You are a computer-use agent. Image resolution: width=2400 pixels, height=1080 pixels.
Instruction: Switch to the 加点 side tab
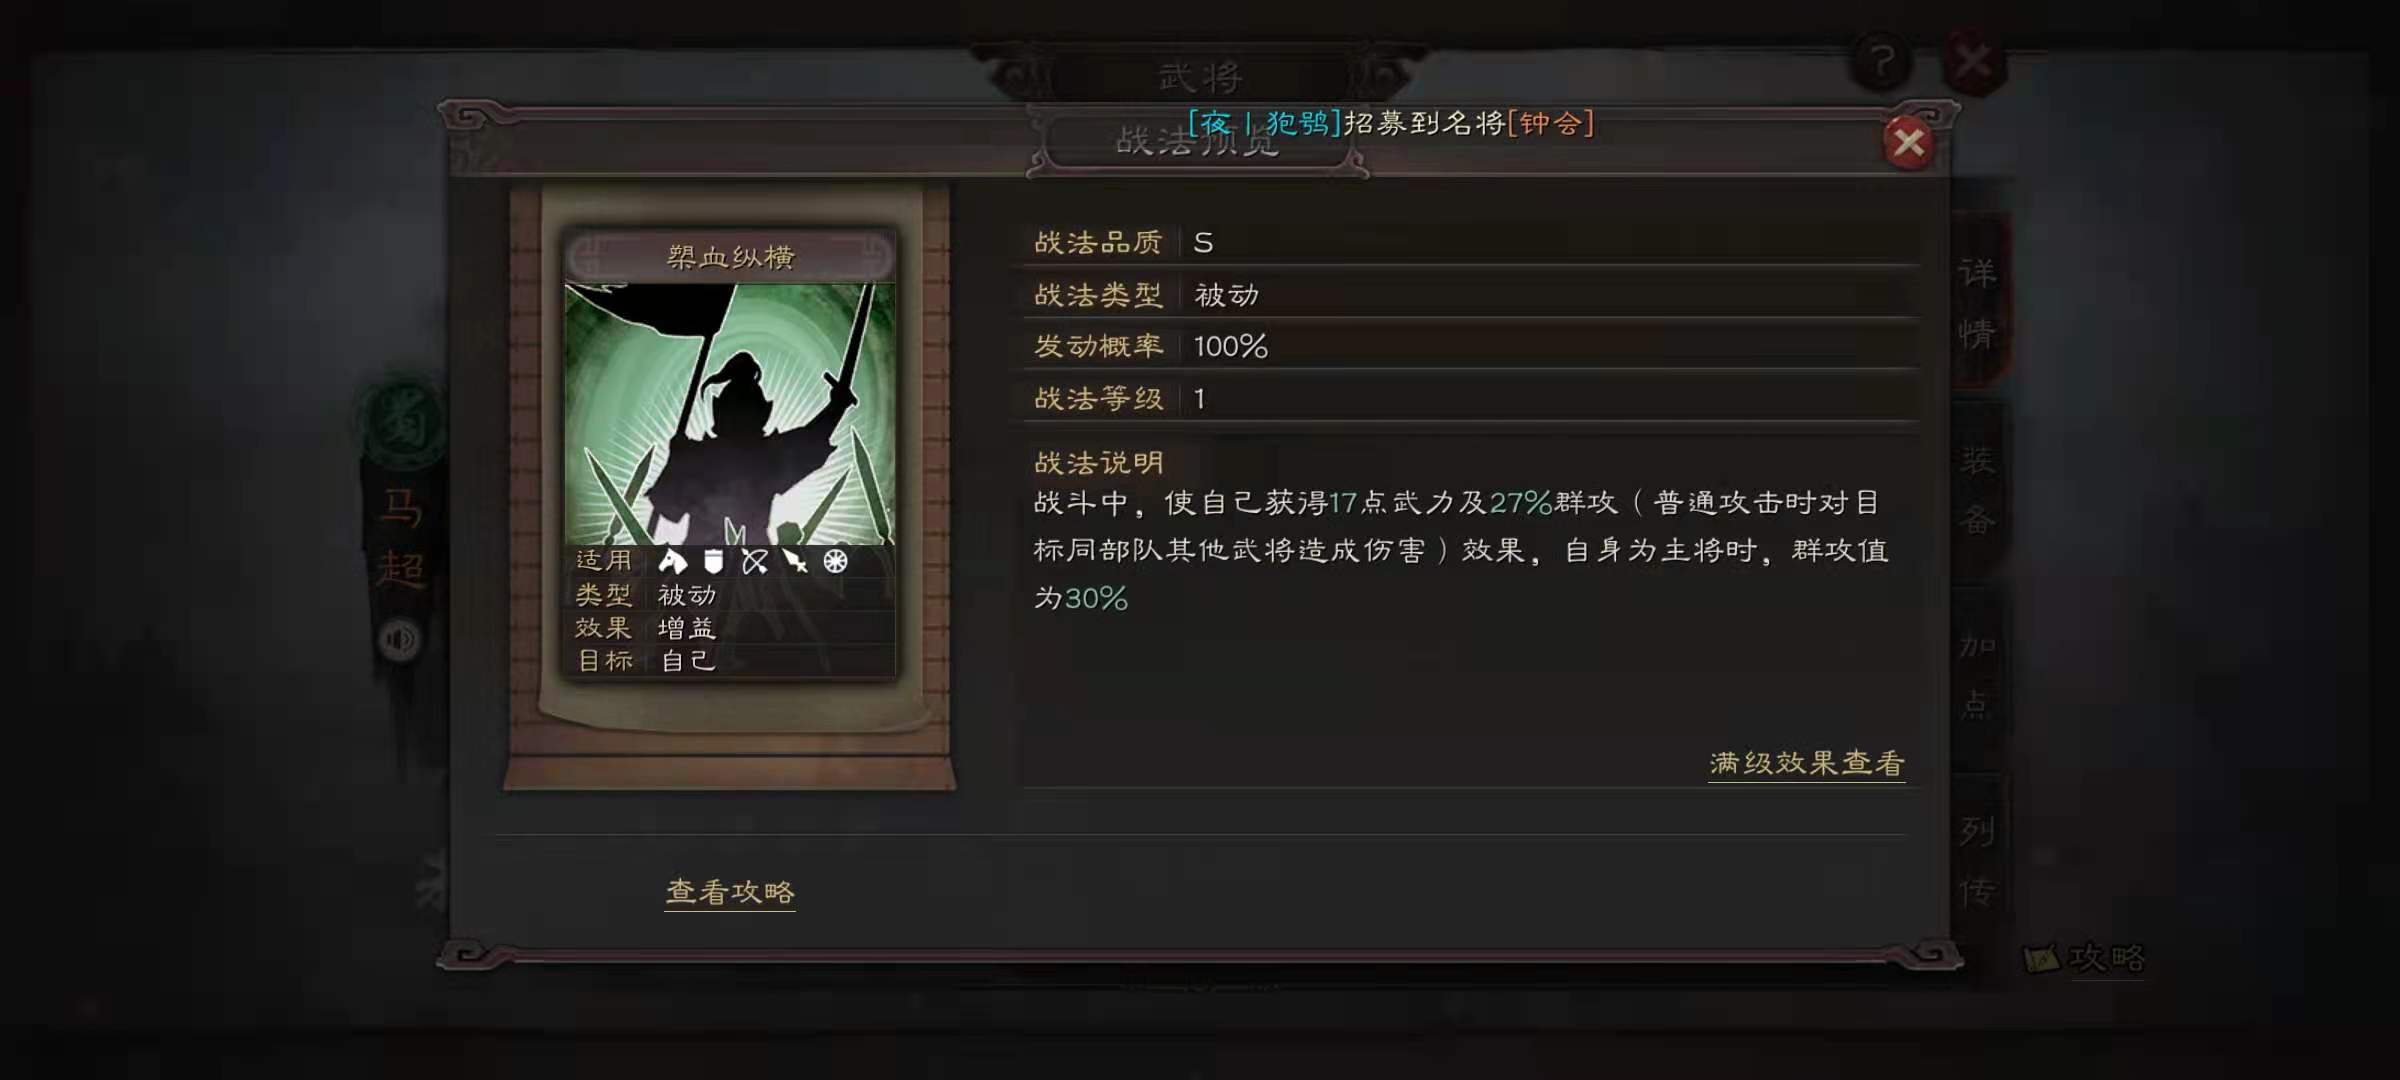(x=1978, y=675)
